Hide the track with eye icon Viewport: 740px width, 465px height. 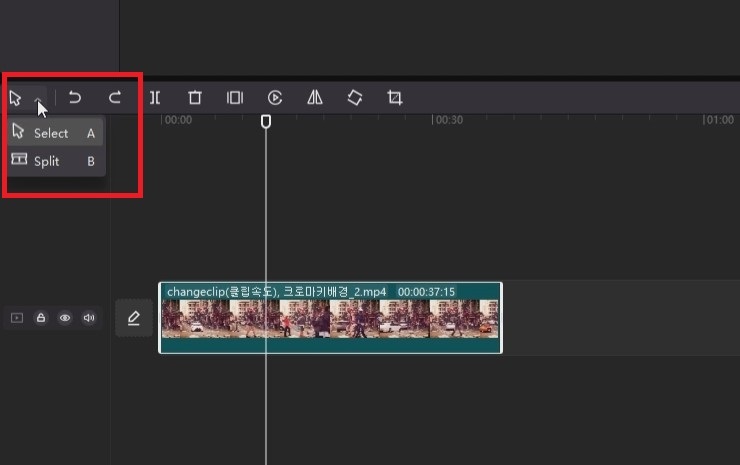(65, 318)
